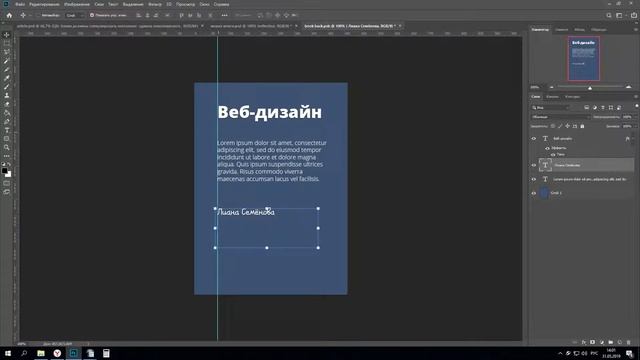Open the blend mode dropdown in Layers

561,117
